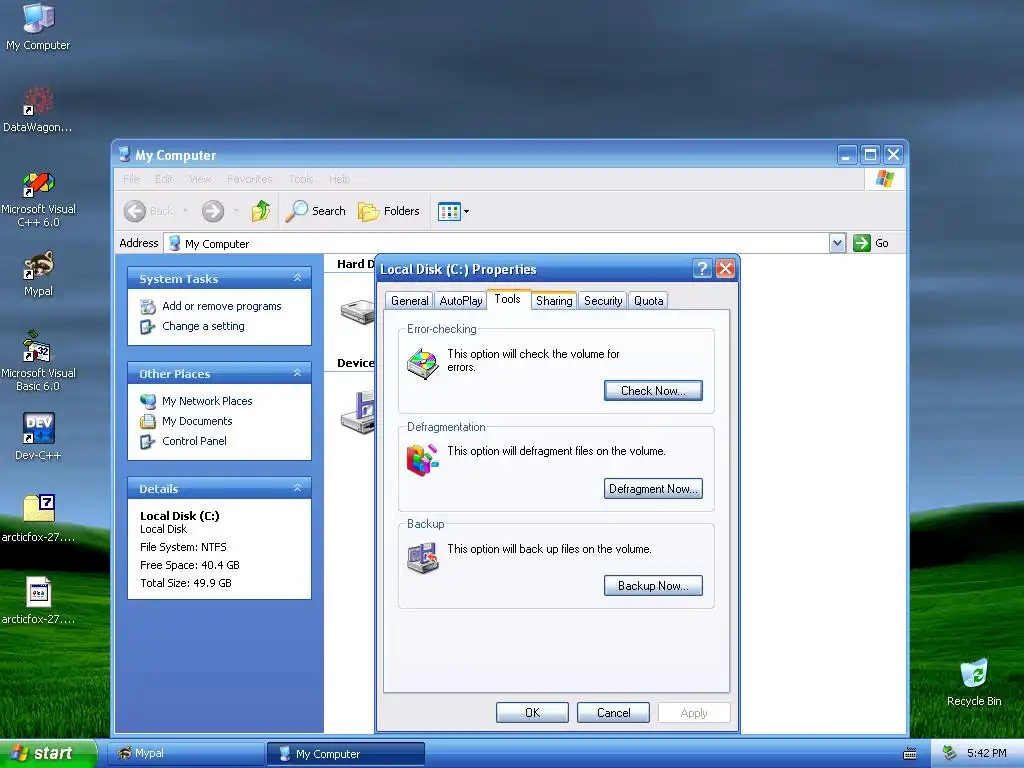The image size is (1024, 768).
Task: Minimize the My Computer window
Action: 846,155
